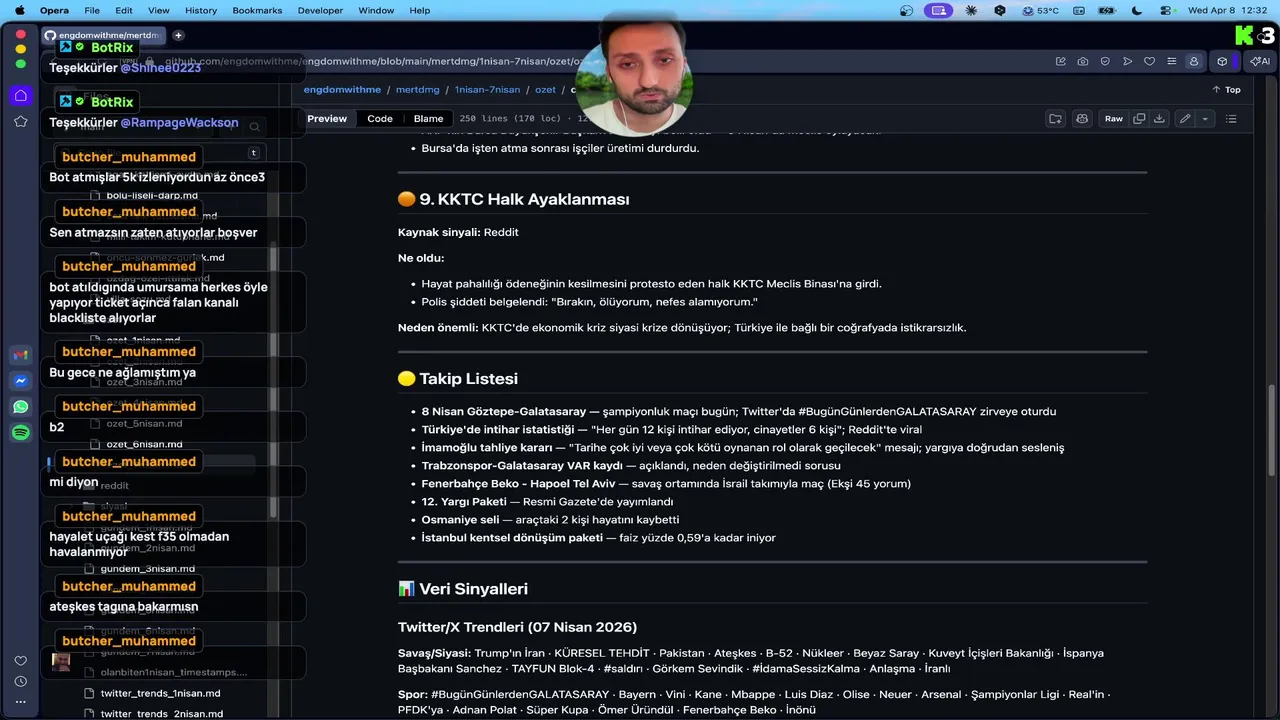Open Messenger in the Opera sidebar
This screenshot has width=1280, height=720.
pyautogui.click(x=21, y=381)
